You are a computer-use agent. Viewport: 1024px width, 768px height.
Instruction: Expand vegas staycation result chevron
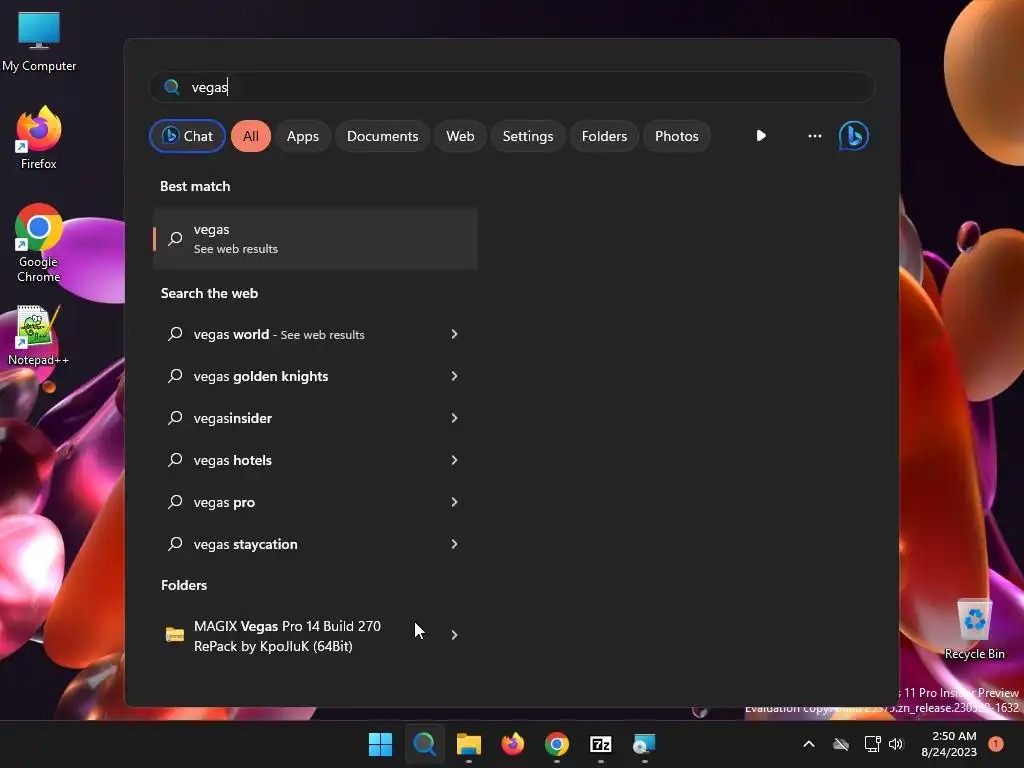pos(455,544)
